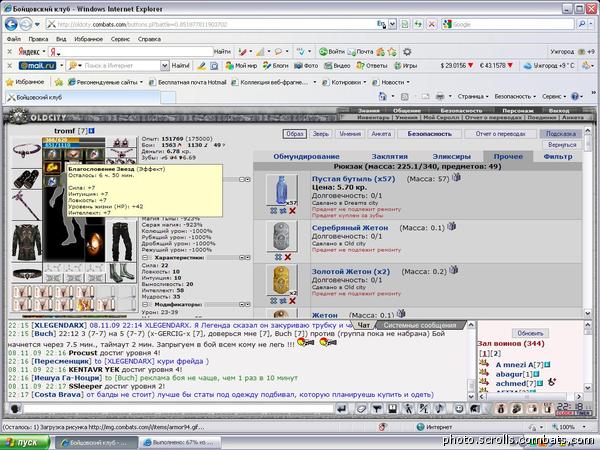Select the Чат tab

click(364, 325)
